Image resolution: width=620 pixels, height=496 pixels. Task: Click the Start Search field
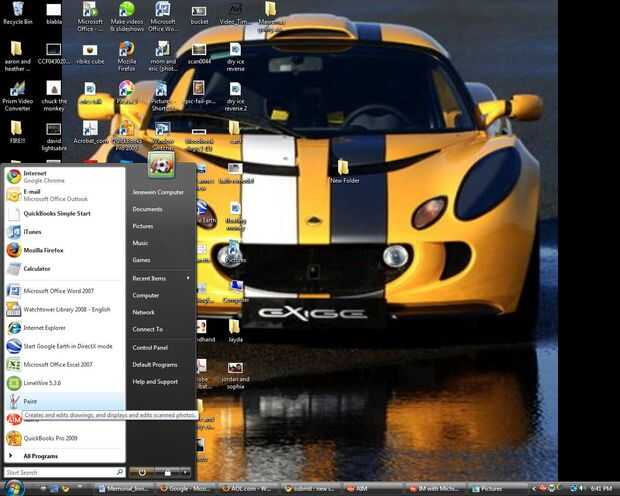64,472
